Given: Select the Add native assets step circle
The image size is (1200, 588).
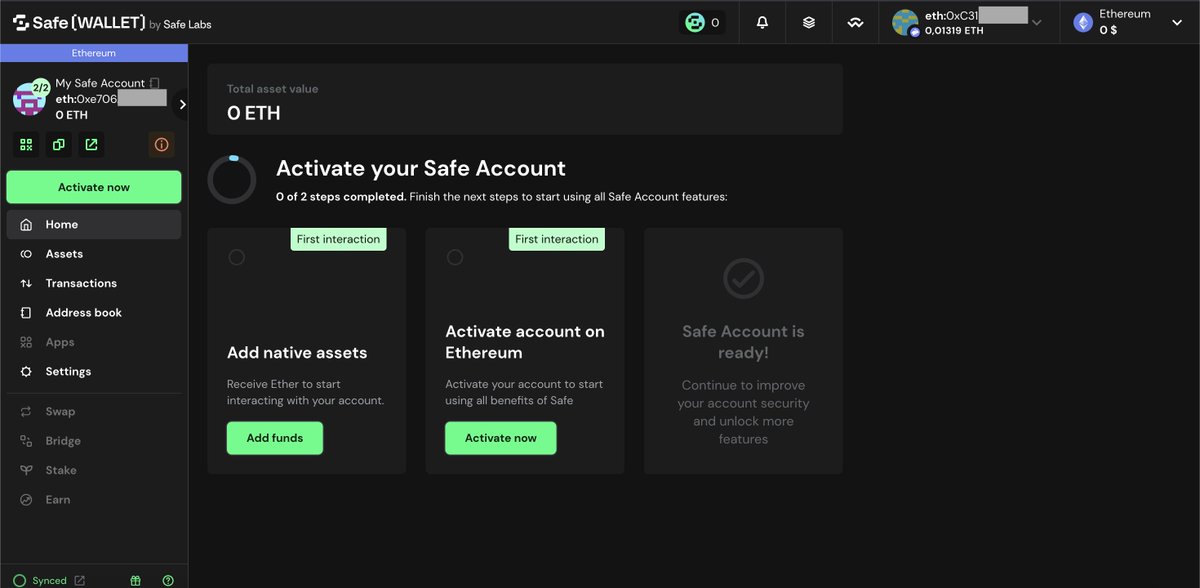Looking at the screenshot, I should click(x=237, y=257).
